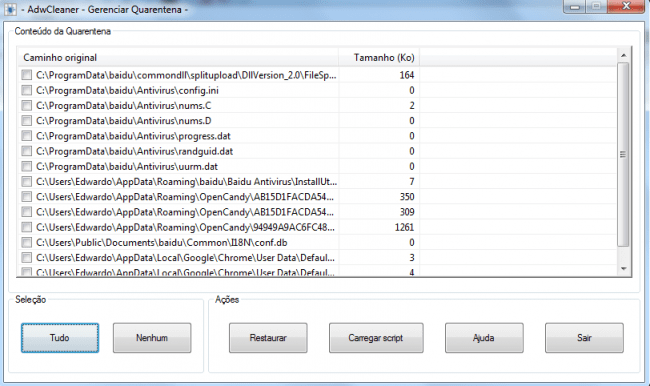Toggle the checkbox for Antivirus\progress.dat
The image size is (650, 386).
(x=27, y=136)
